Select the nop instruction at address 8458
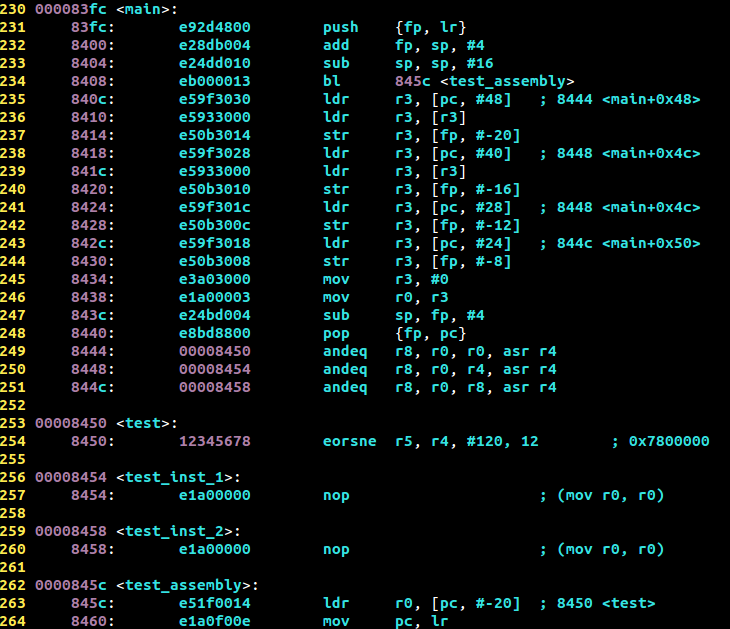Image resolution: width=730 pixels, height=629 pixels. pyautogui.click(x=336, y=549)
